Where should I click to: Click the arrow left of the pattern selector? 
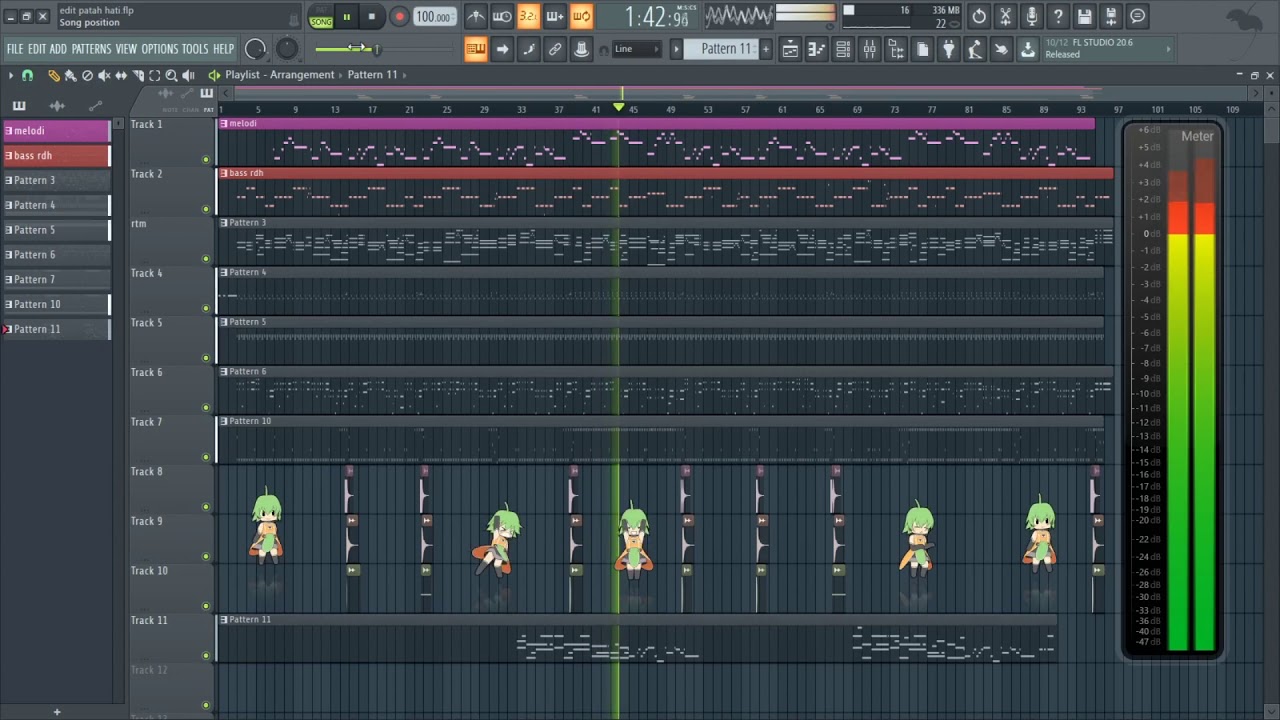676,49
